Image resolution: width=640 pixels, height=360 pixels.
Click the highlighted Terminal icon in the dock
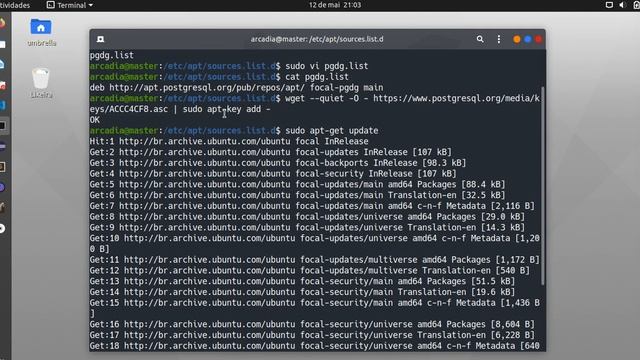pyautogui.click(x=3, y=126)
